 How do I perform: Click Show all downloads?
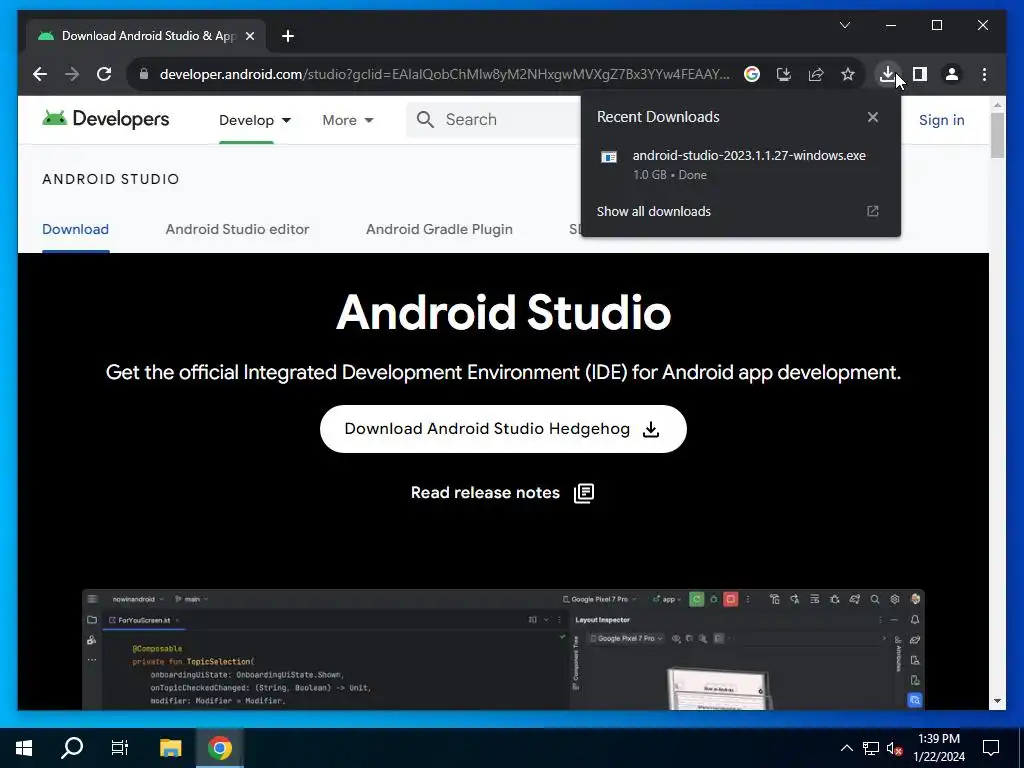[x=654, y=212]
